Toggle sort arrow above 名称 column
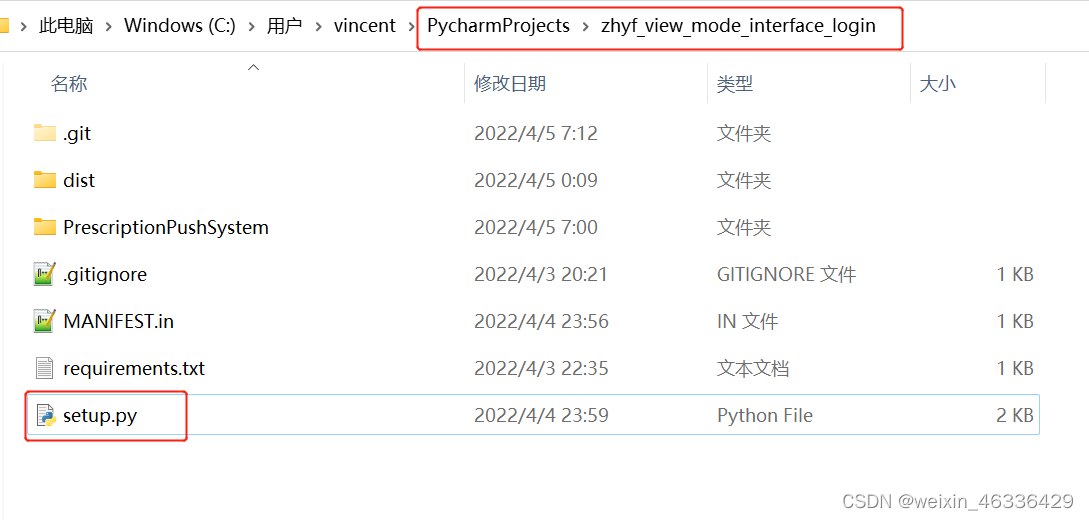1089x520 pixels. (253, 67)
